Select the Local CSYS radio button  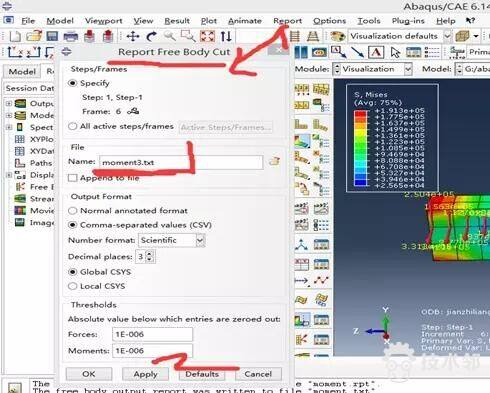point(73,286)
